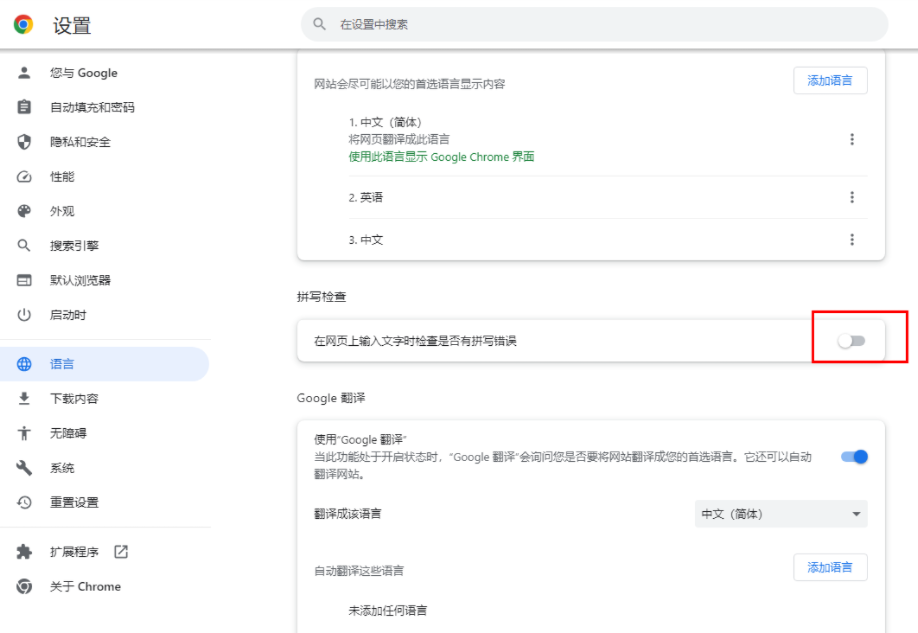Click the 1. 中文（简体）language entry

tap(385, 122)
